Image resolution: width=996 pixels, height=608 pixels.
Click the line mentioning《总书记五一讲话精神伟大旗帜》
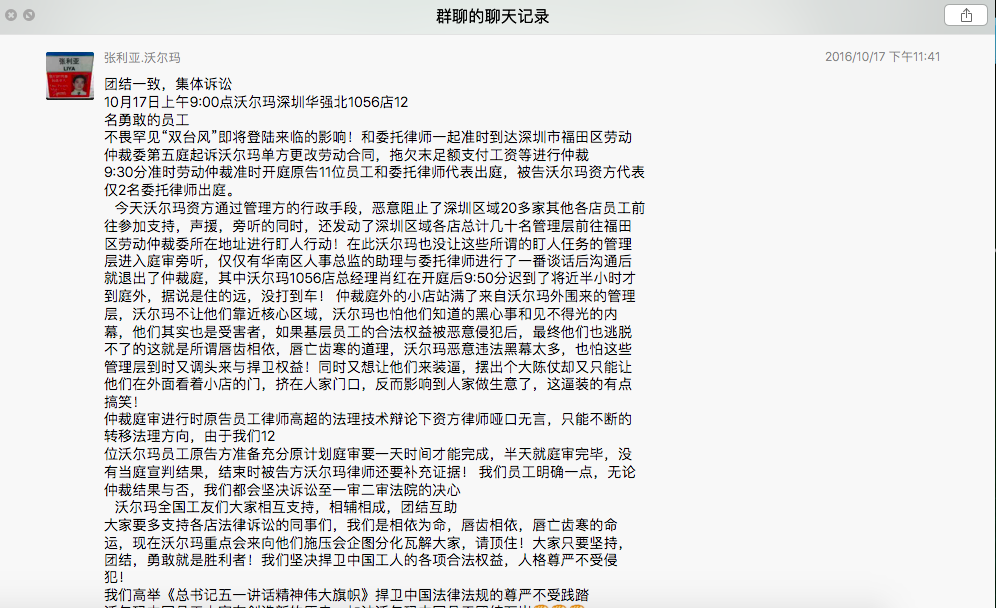point(347,595)
